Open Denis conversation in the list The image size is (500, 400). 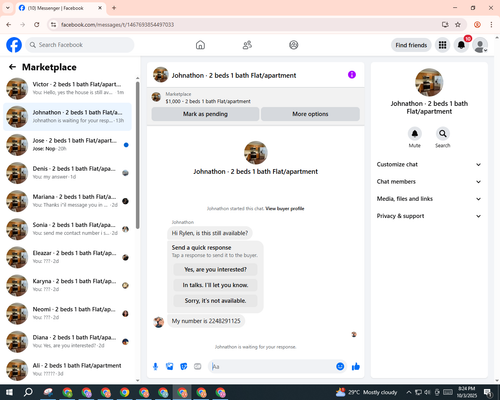[x=67, y=173]
